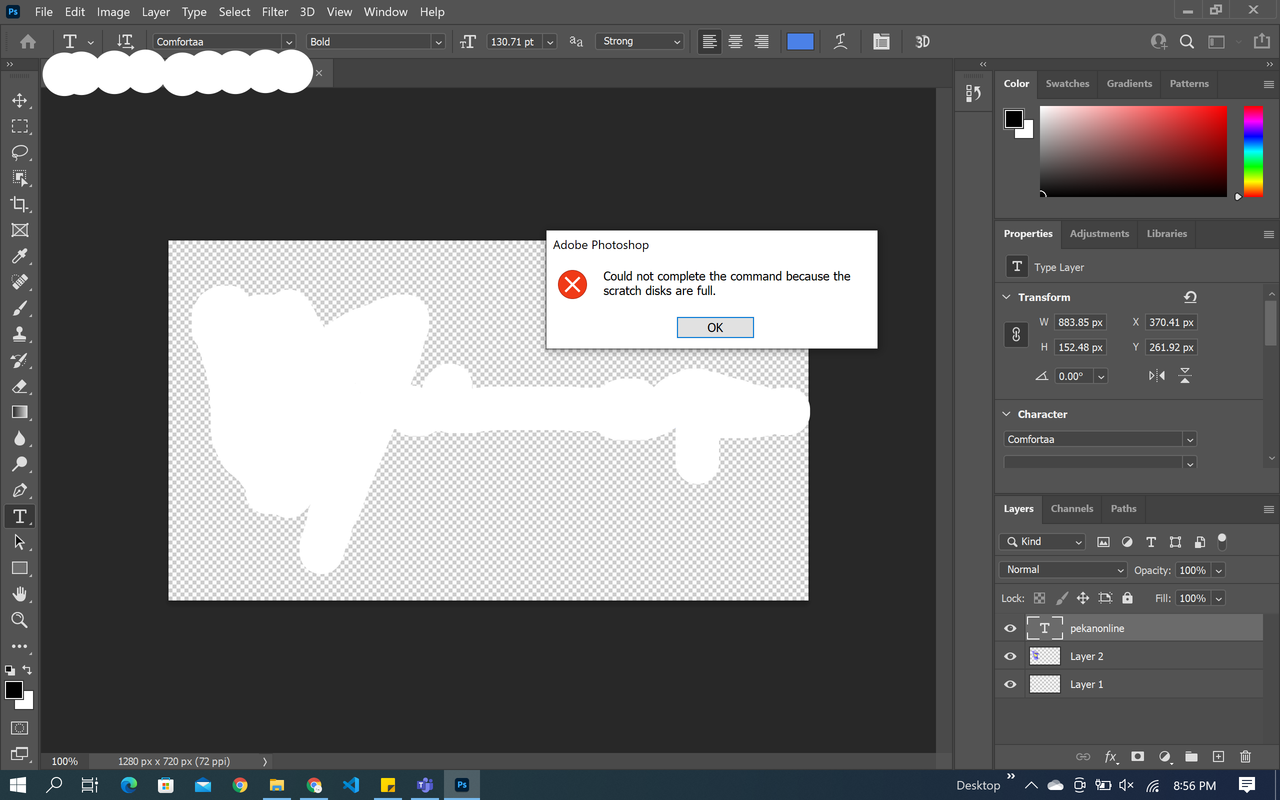Open the Filter menu

coord(274,12)
